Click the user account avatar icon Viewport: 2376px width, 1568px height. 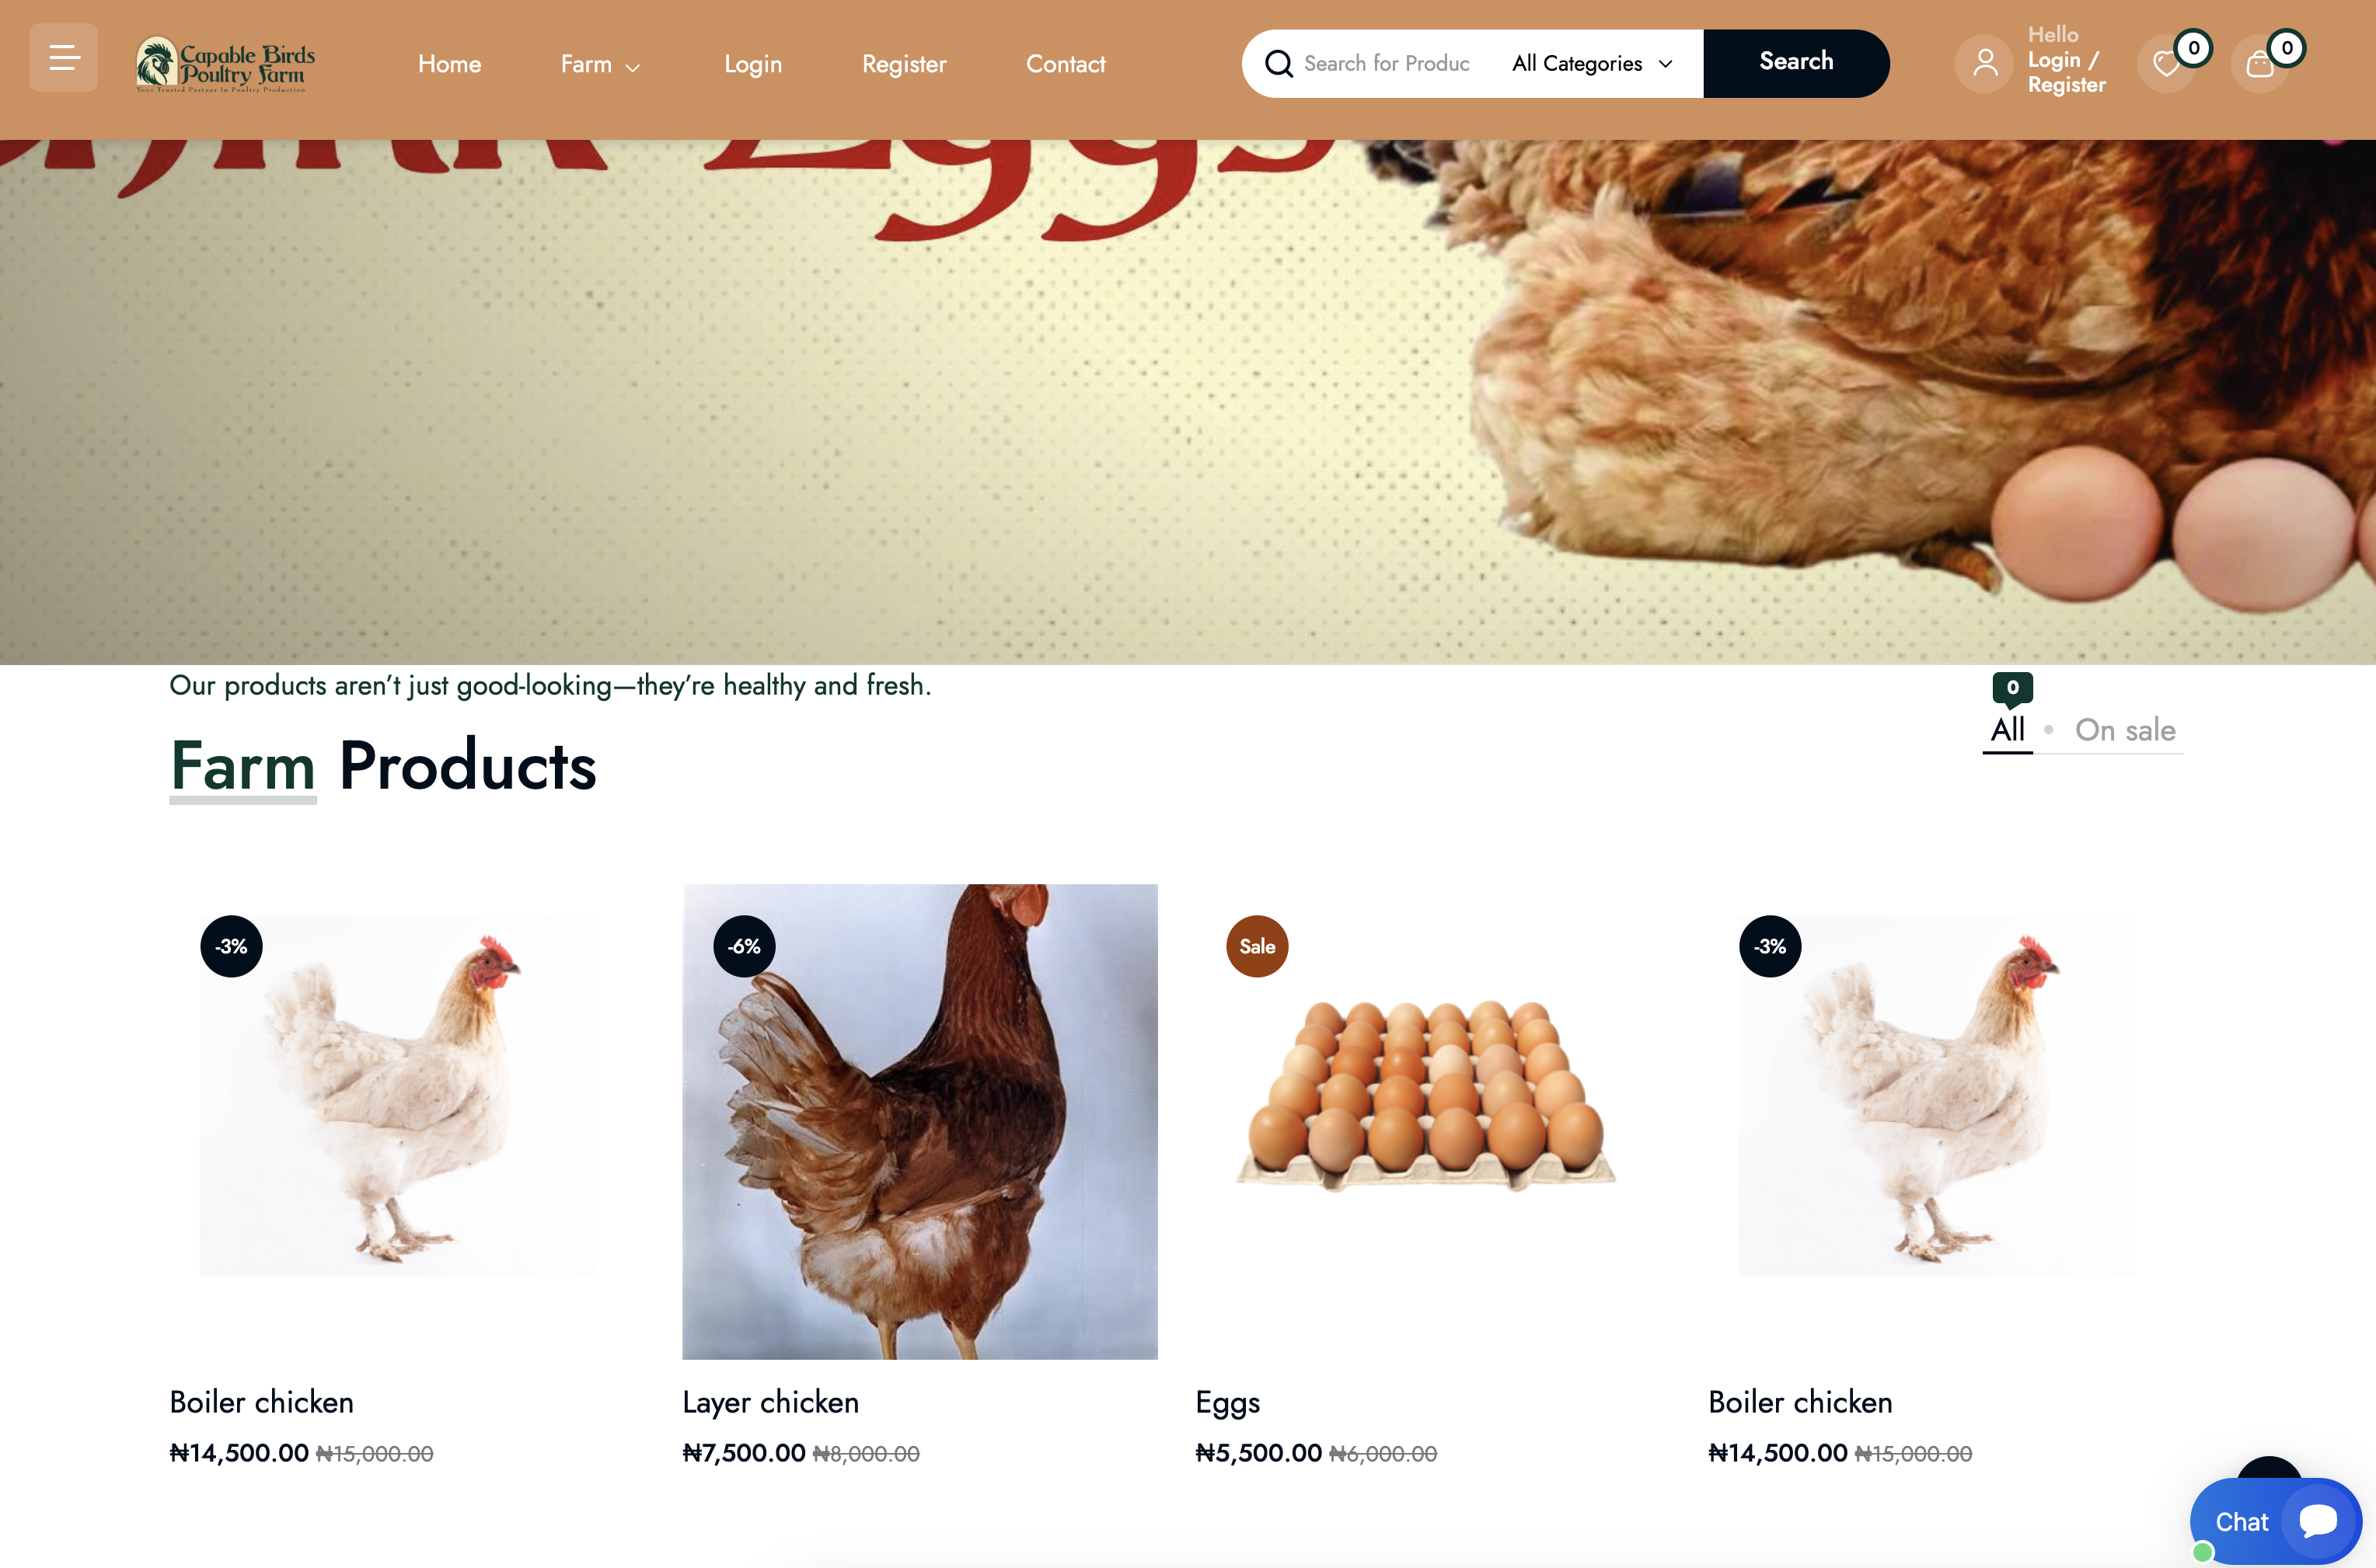(x=1984, y=64)
